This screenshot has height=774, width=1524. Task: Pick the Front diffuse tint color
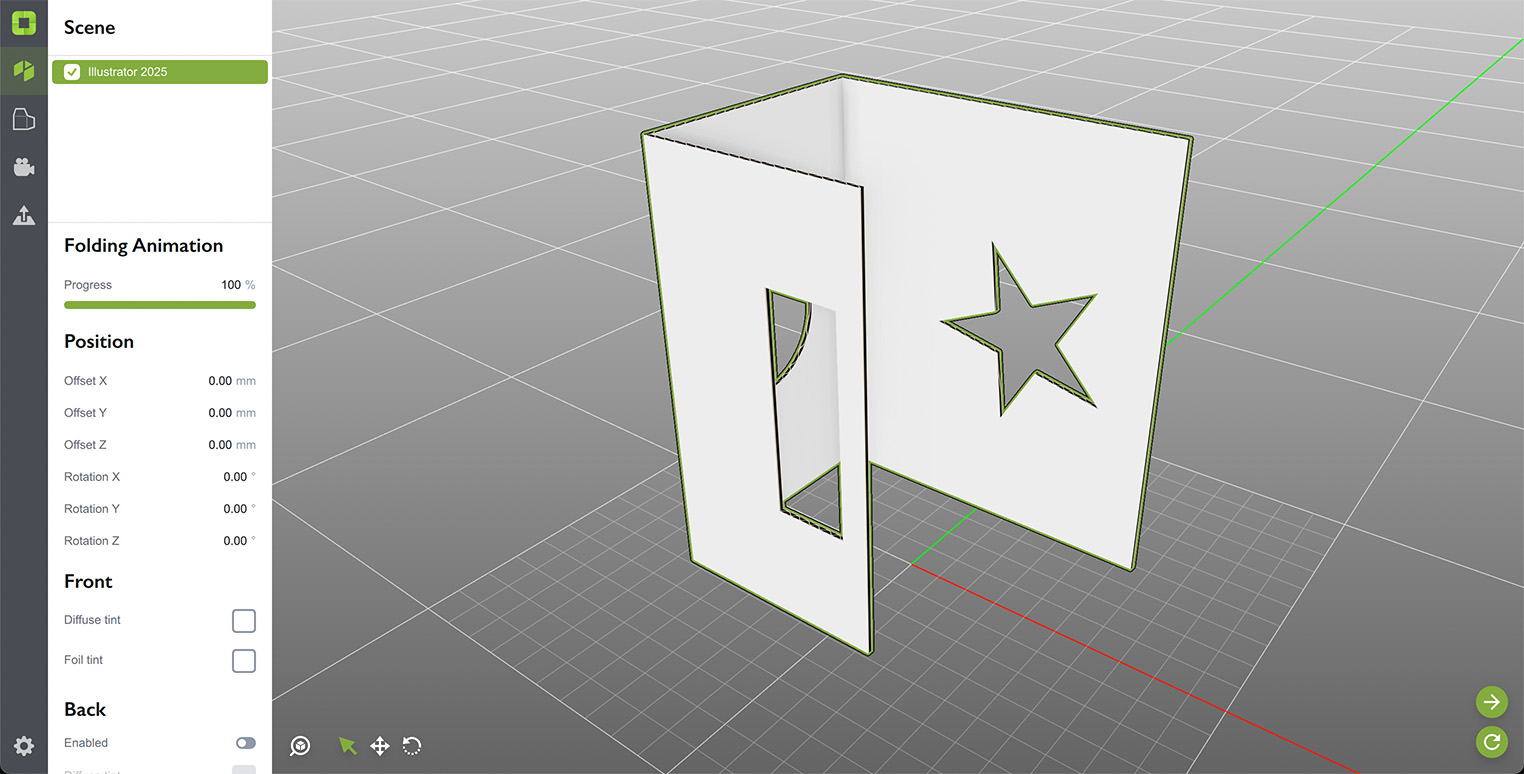(244, 620)
